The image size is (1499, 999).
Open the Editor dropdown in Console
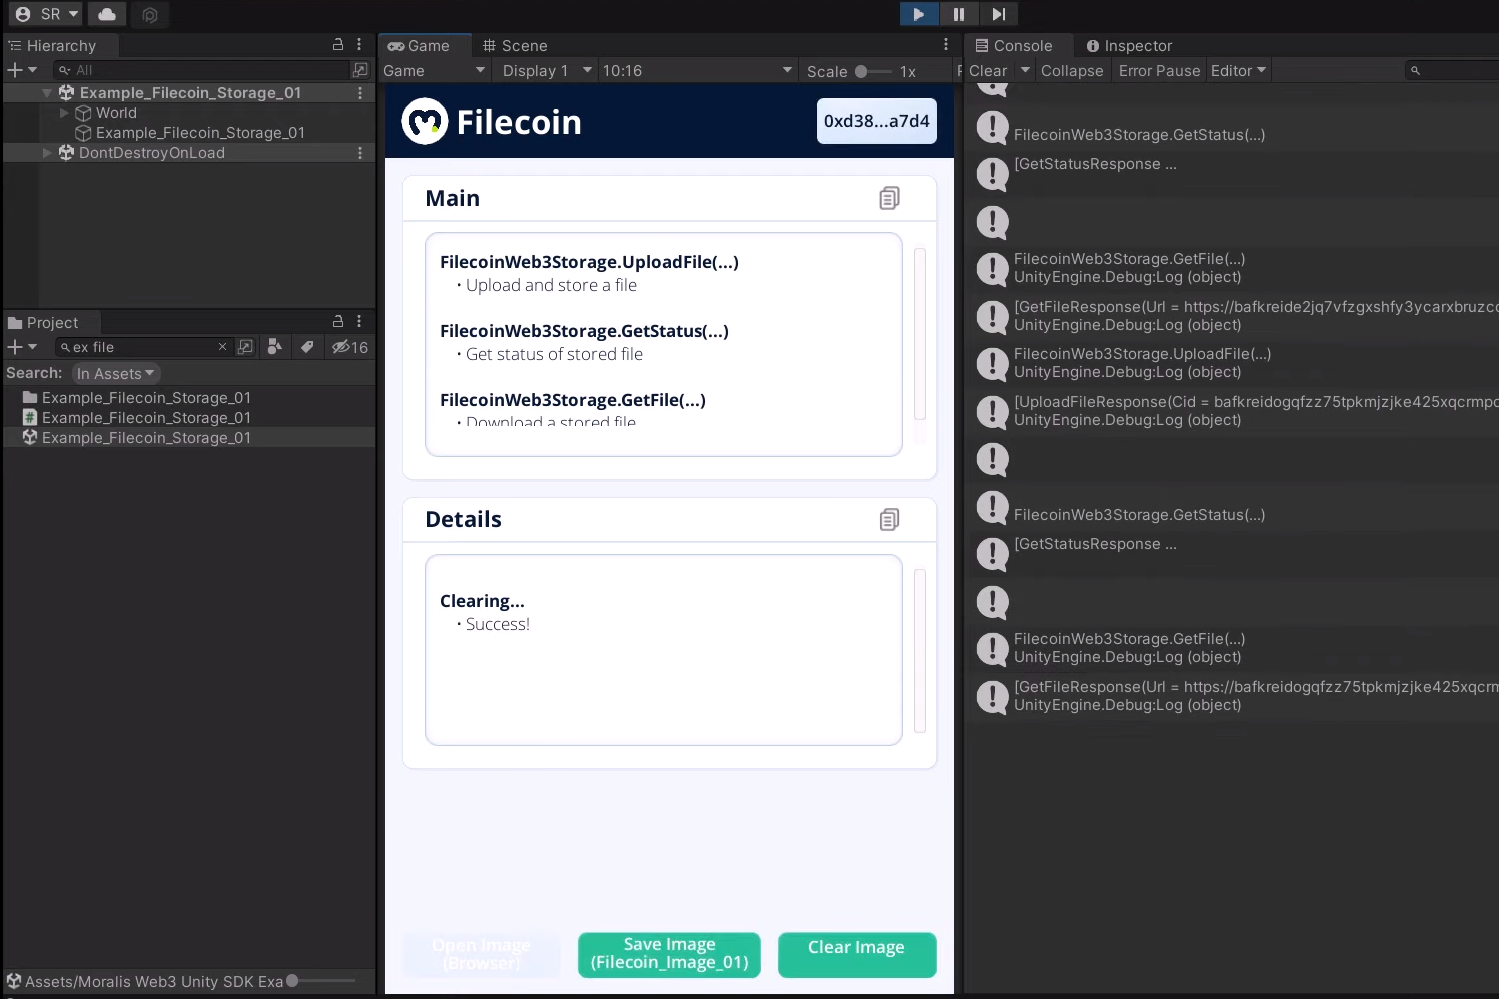click(x=1239, y=71)
